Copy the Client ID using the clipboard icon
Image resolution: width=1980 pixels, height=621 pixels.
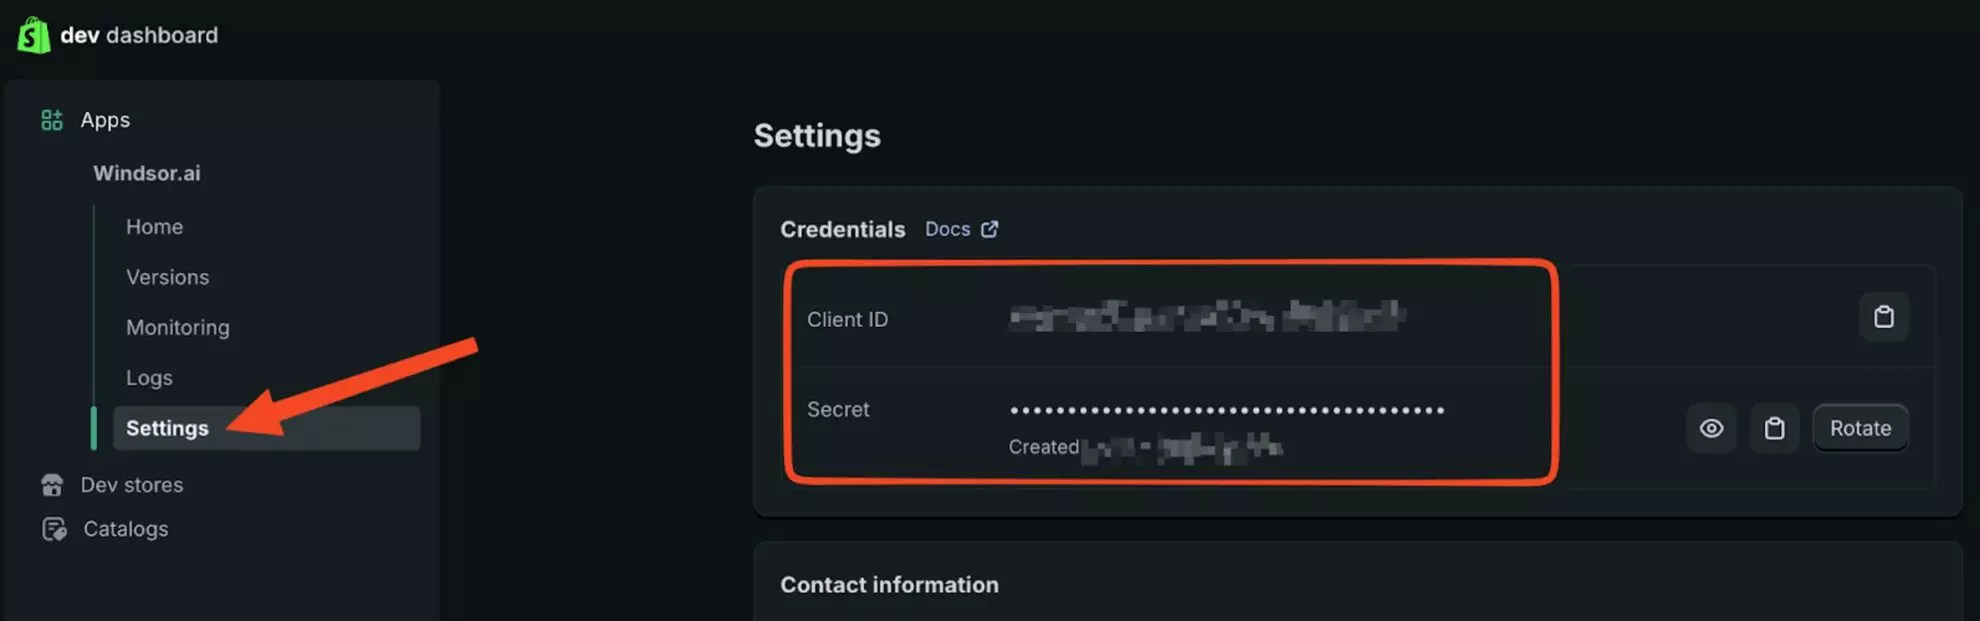point(1884,316)
